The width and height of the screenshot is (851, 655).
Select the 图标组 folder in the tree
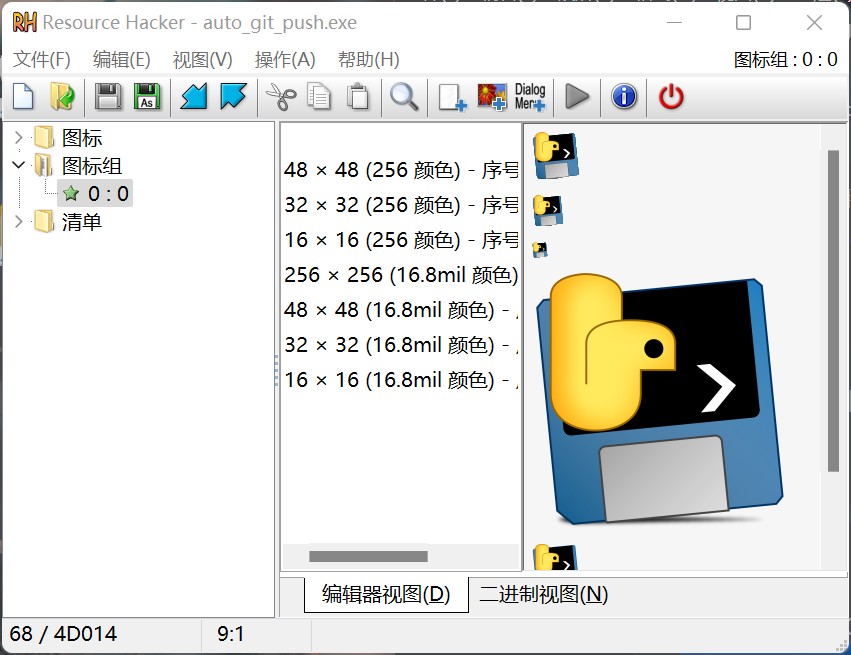[92, 166]
